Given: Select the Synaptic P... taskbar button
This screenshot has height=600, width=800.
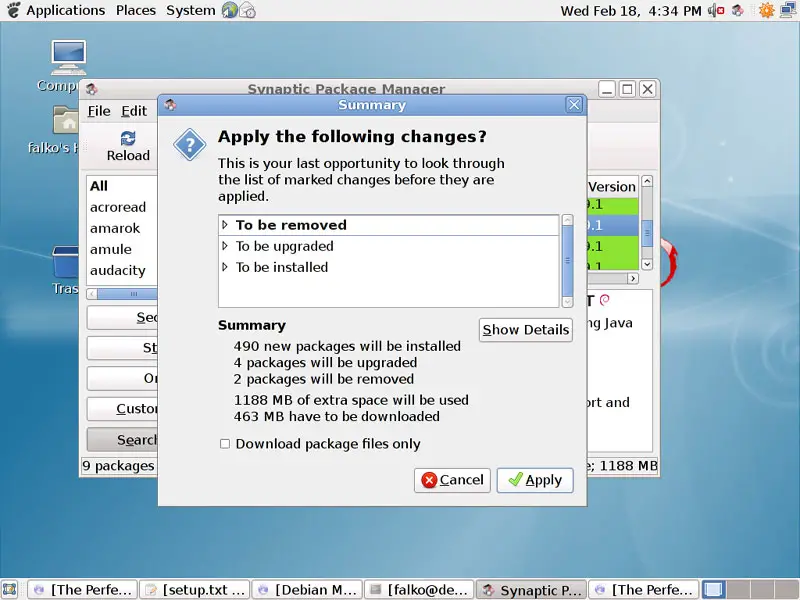Looking at the screenshot, I should point(532,589).
